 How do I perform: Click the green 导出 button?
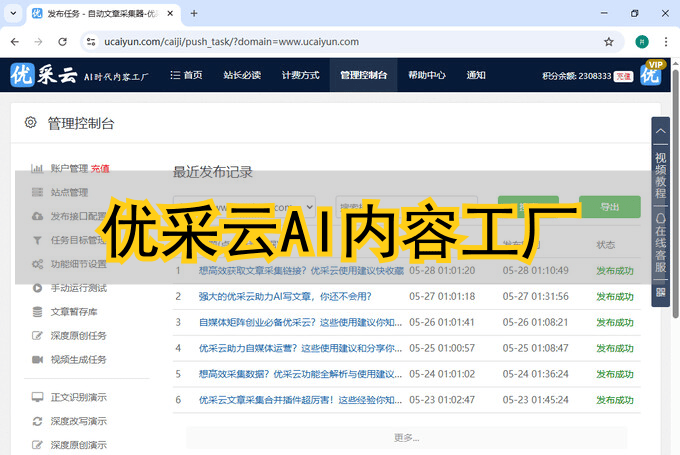click(x=609, y=207)
